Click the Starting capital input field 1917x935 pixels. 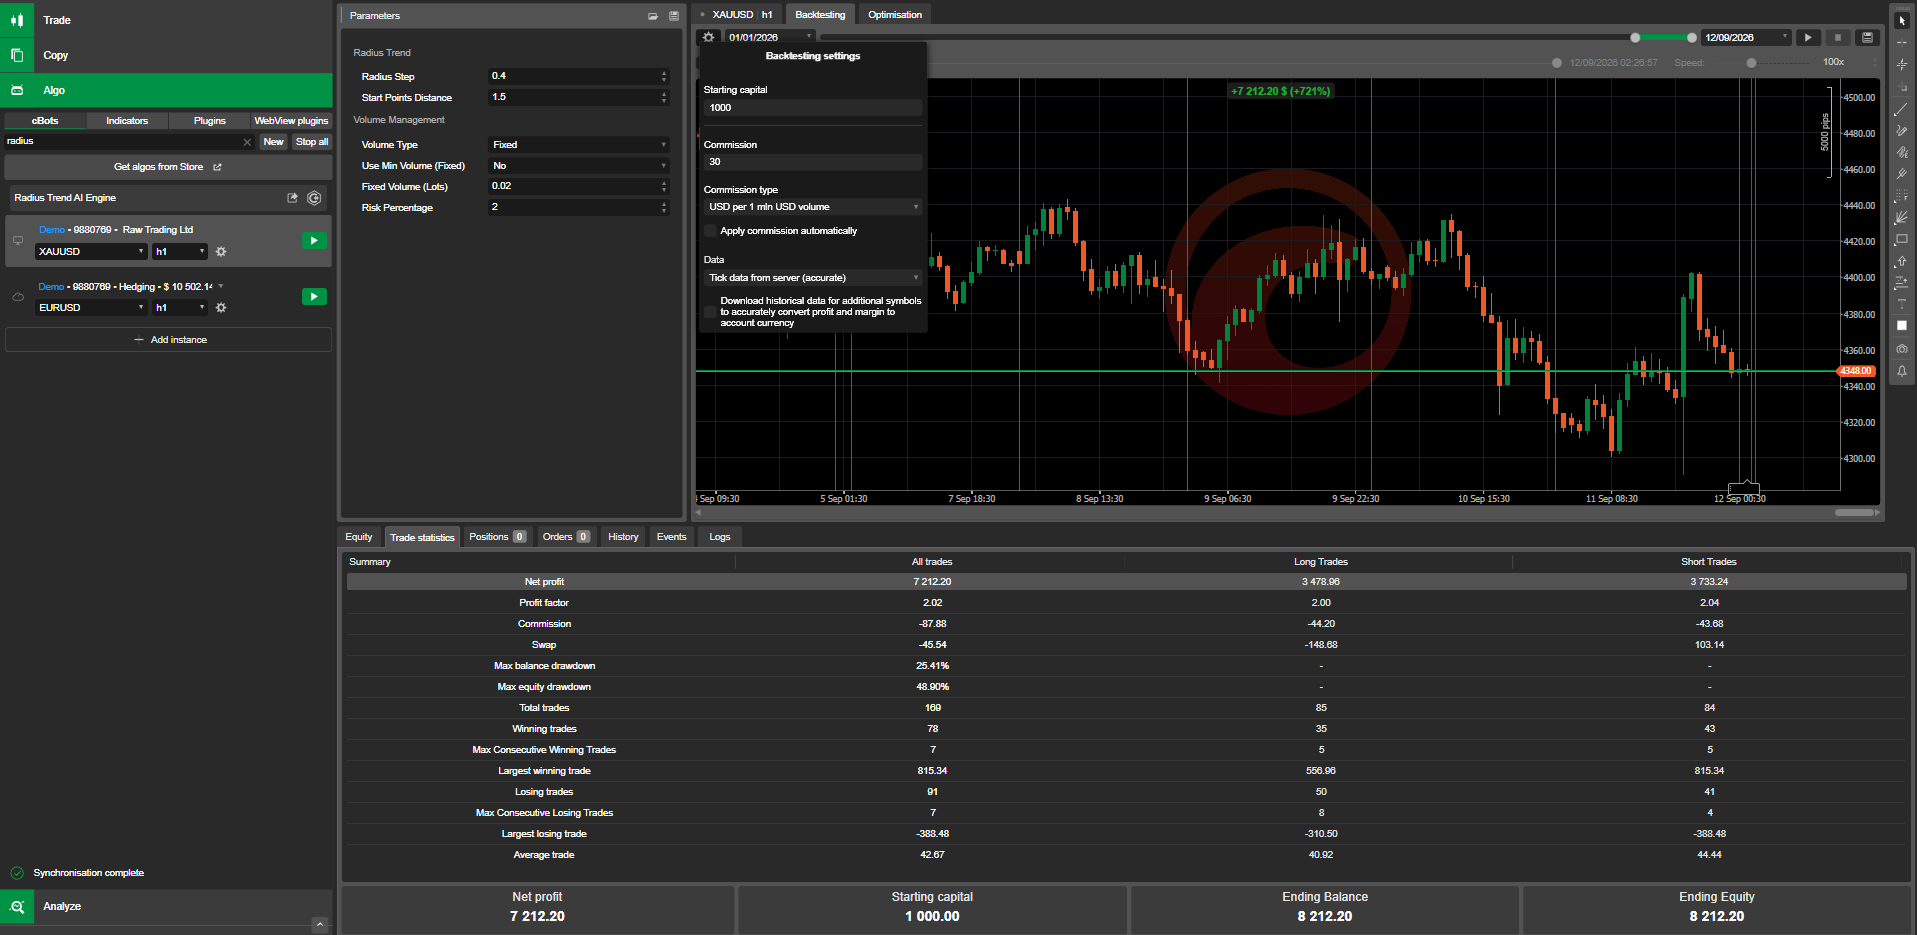click(812, 108)
